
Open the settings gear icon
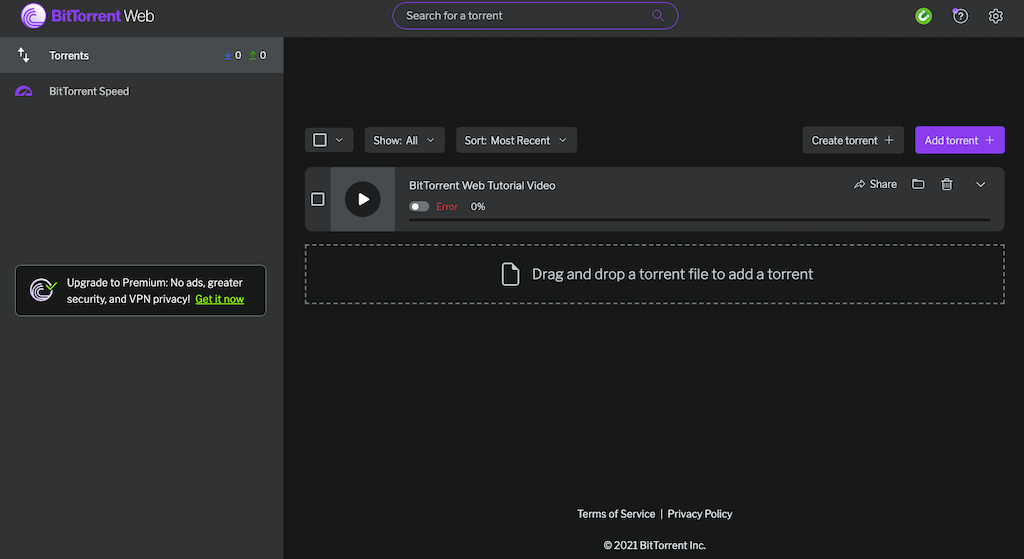995,16
